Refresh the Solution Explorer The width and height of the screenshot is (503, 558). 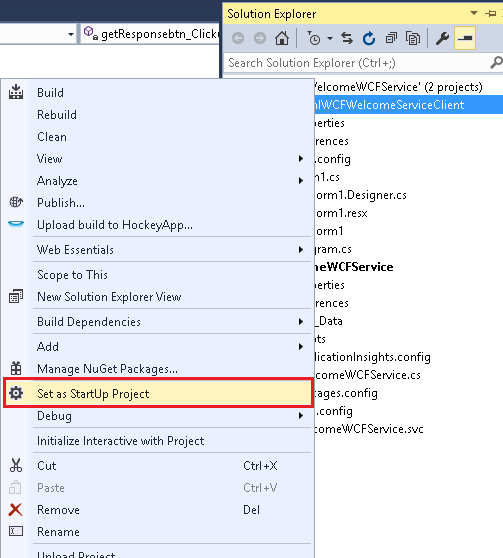click(x=369, y=38)
